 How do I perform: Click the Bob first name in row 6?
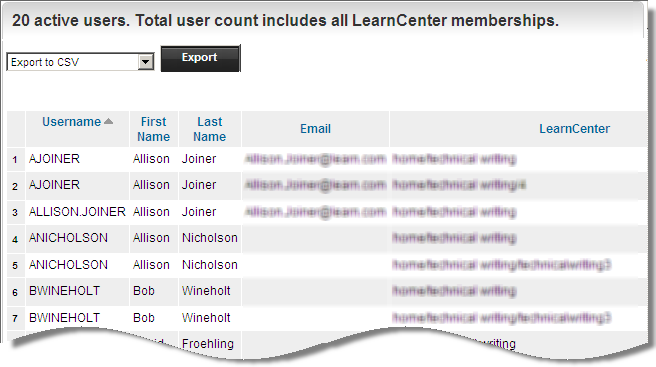[x=144, y=291]
